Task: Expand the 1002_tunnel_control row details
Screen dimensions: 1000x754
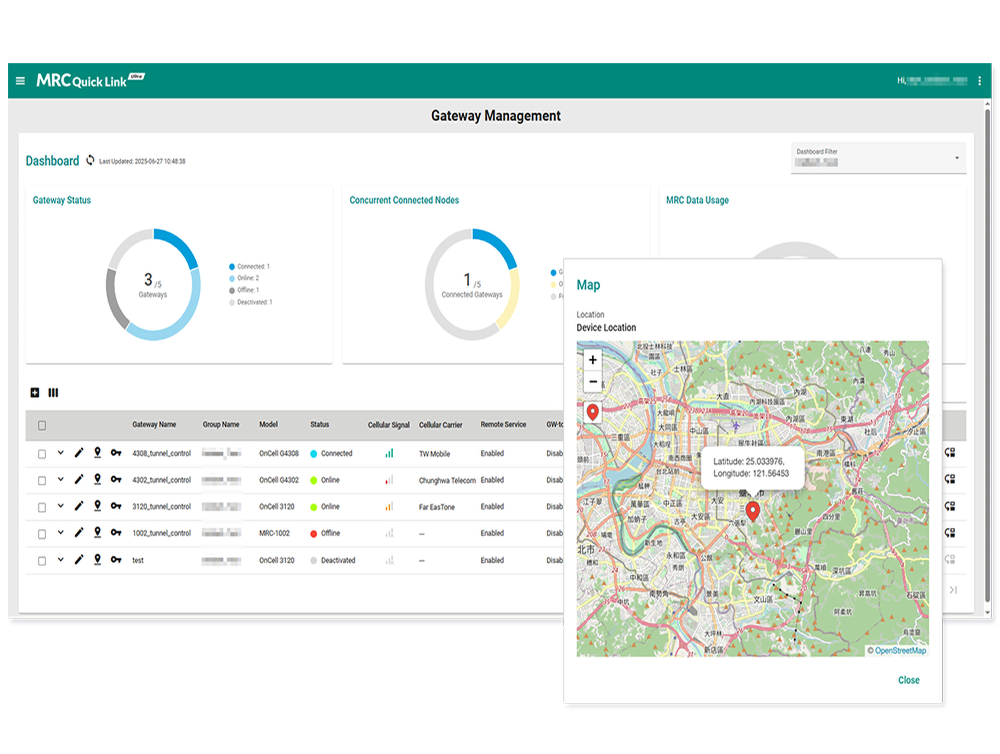Action: click(60, 533)
